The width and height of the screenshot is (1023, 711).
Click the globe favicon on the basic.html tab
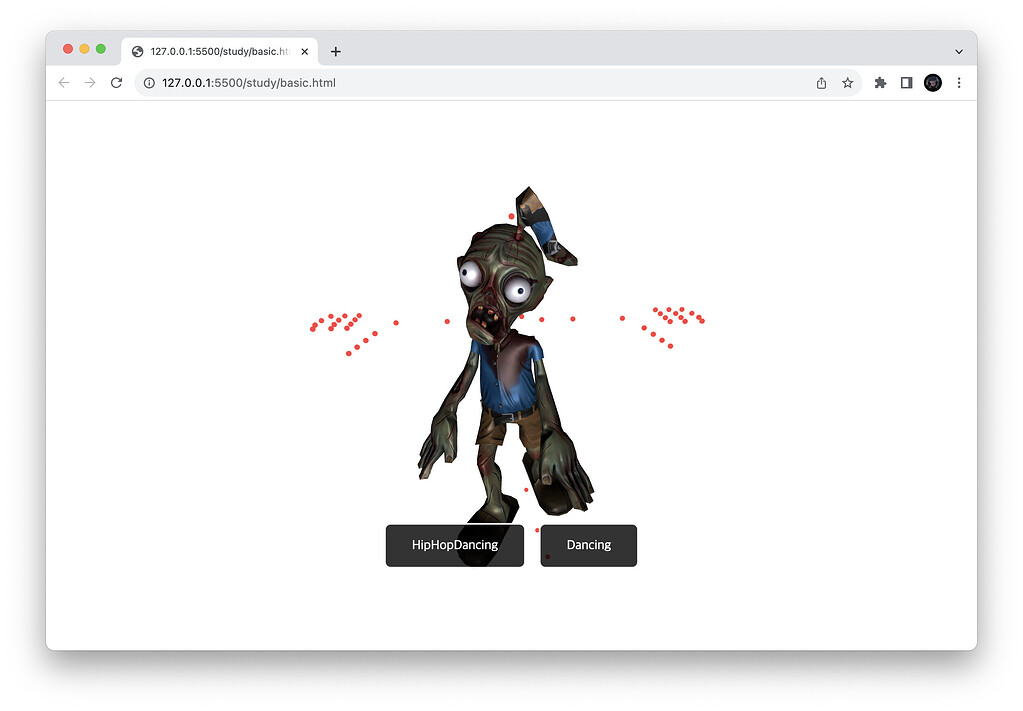click(137, 51)
